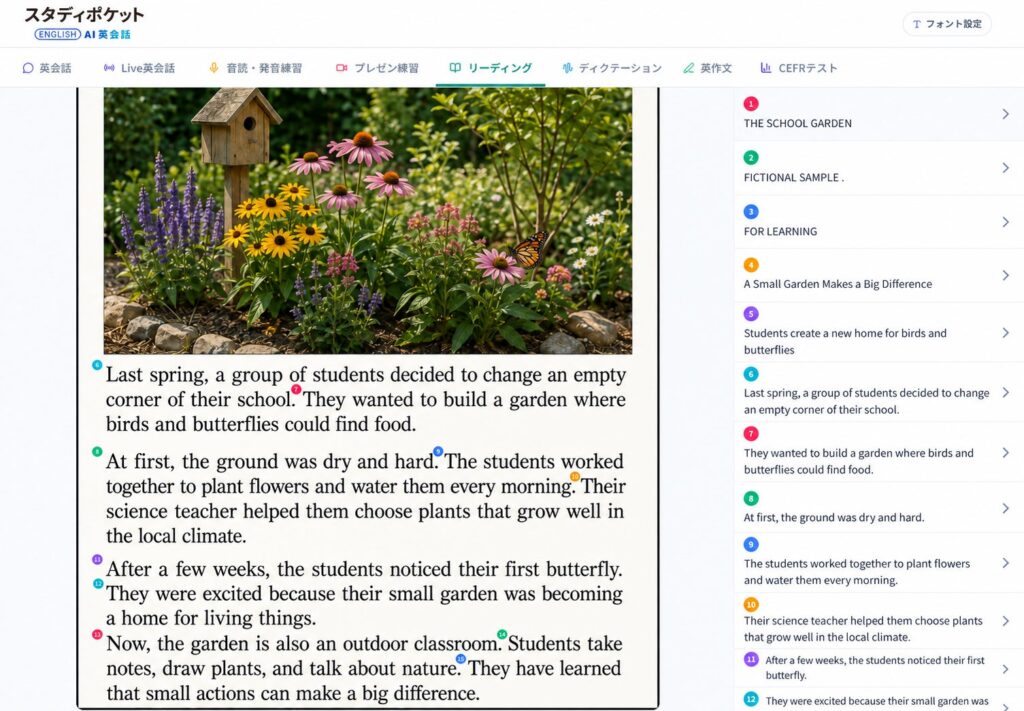Click the teal number 6 sidebar badge
Screen dimensions: 1024x711
751,374
